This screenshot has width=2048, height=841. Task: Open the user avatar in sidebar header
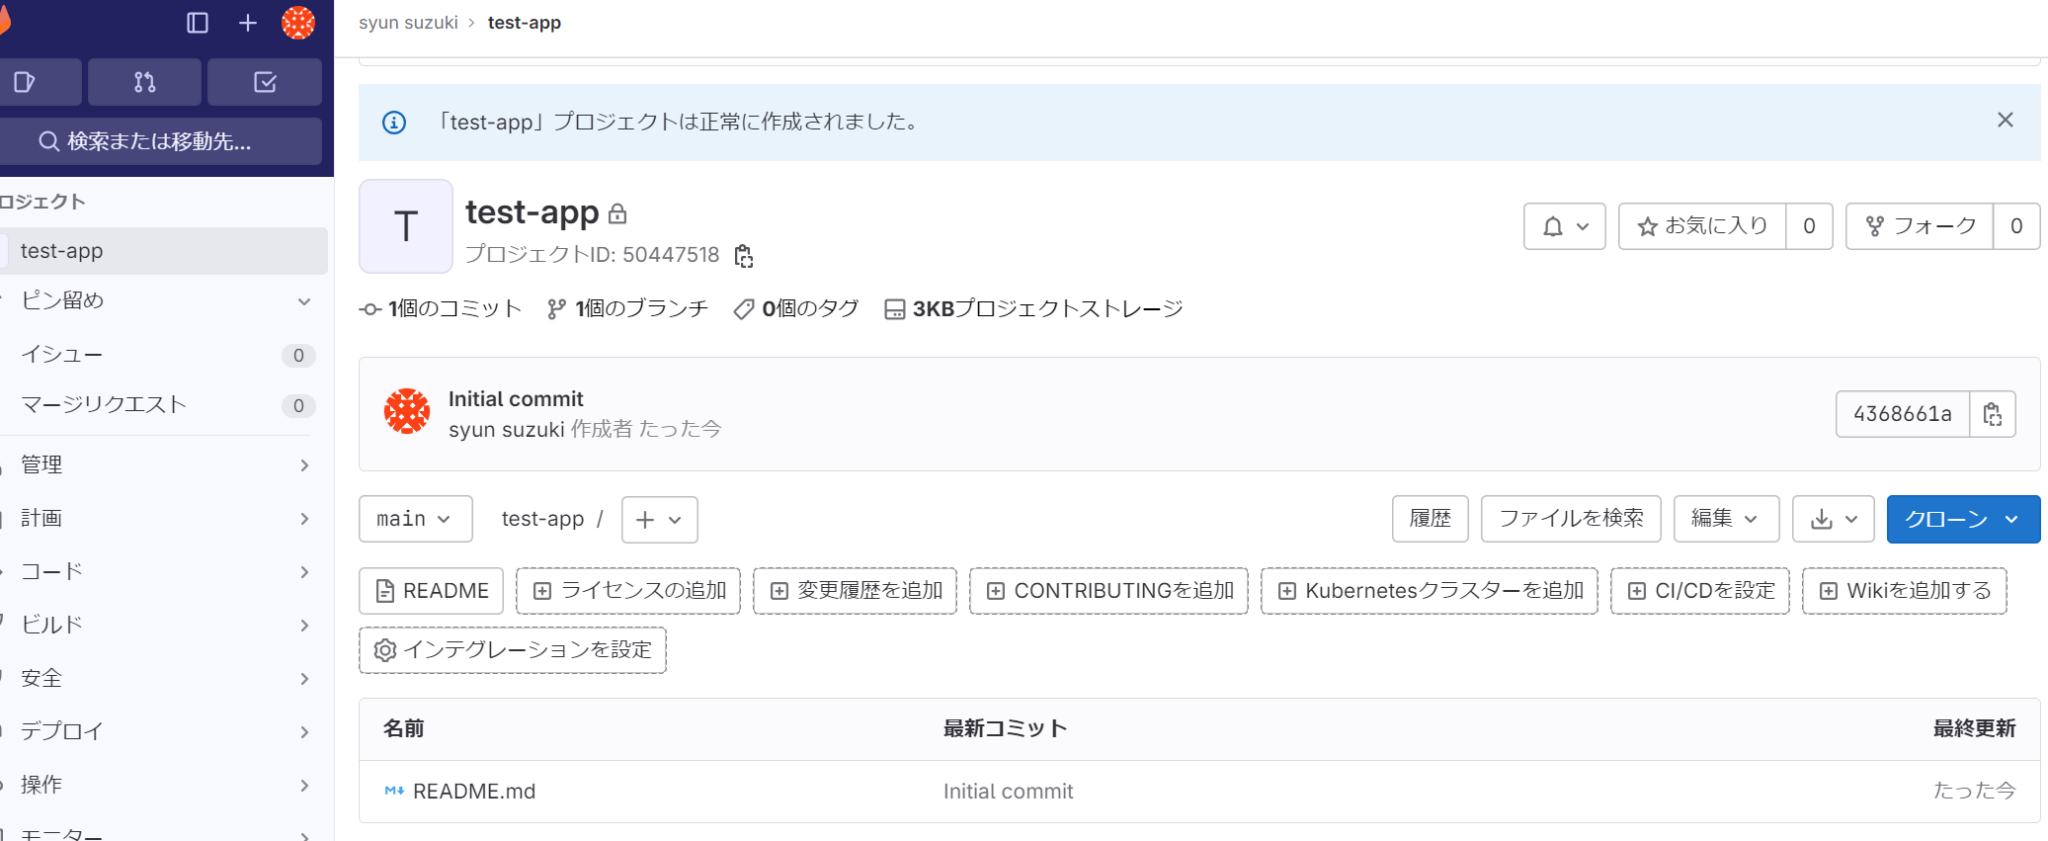pyautogui.click(x=298, y=23)
